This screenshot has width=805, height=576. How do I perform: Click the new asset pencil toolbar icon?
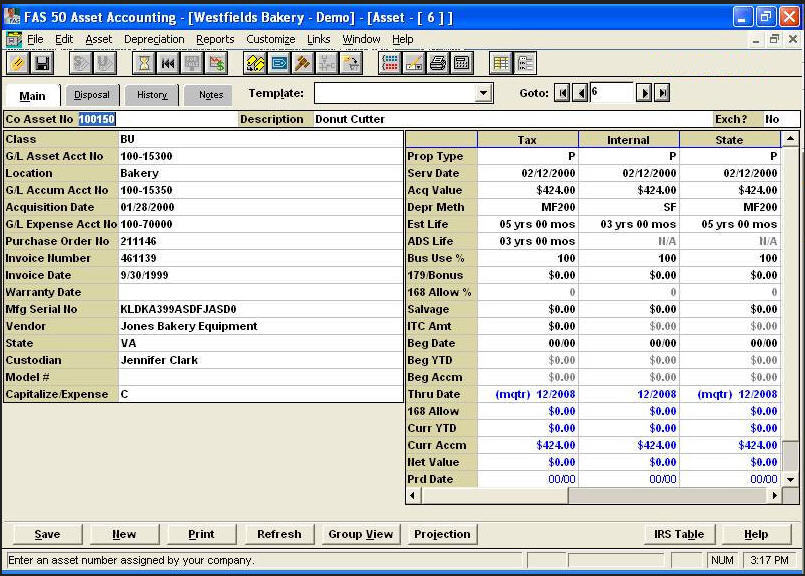18,64
